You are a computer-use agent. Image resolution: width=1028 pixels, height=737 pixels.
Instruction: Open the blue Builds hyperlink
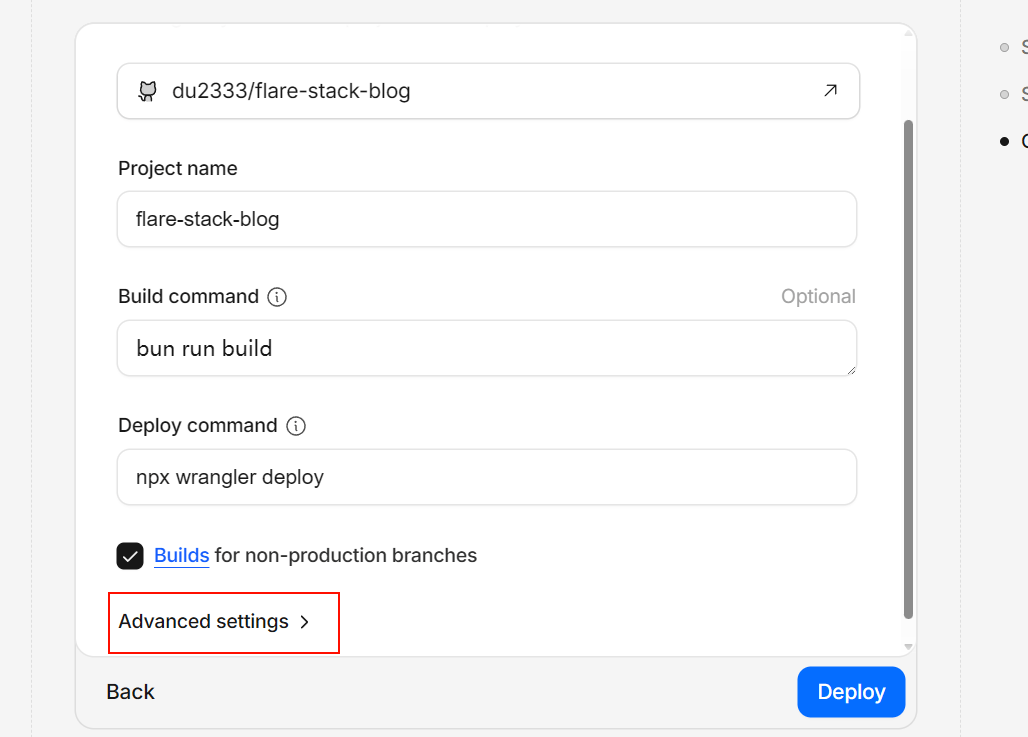coord(181,556)
